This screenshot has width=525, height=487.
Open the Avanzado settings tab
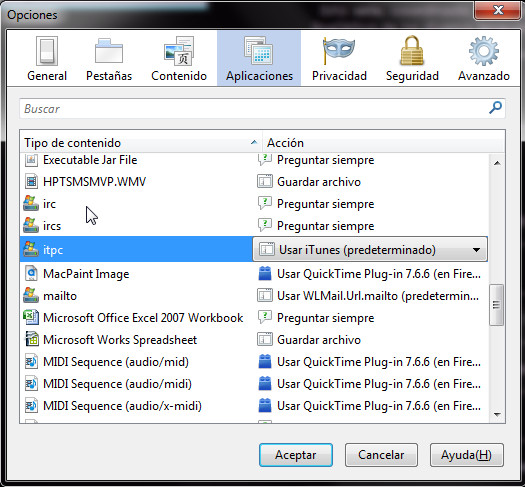[484, 59]
